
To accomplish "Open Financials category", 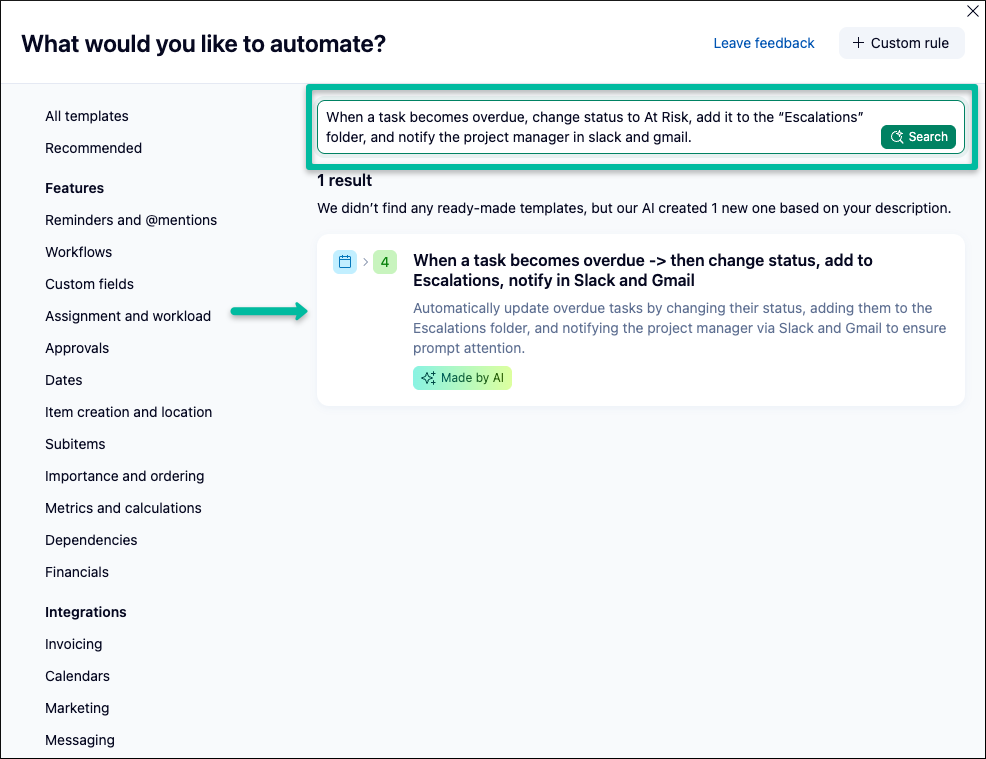I will pyautogui.click(x=77, y=572).
